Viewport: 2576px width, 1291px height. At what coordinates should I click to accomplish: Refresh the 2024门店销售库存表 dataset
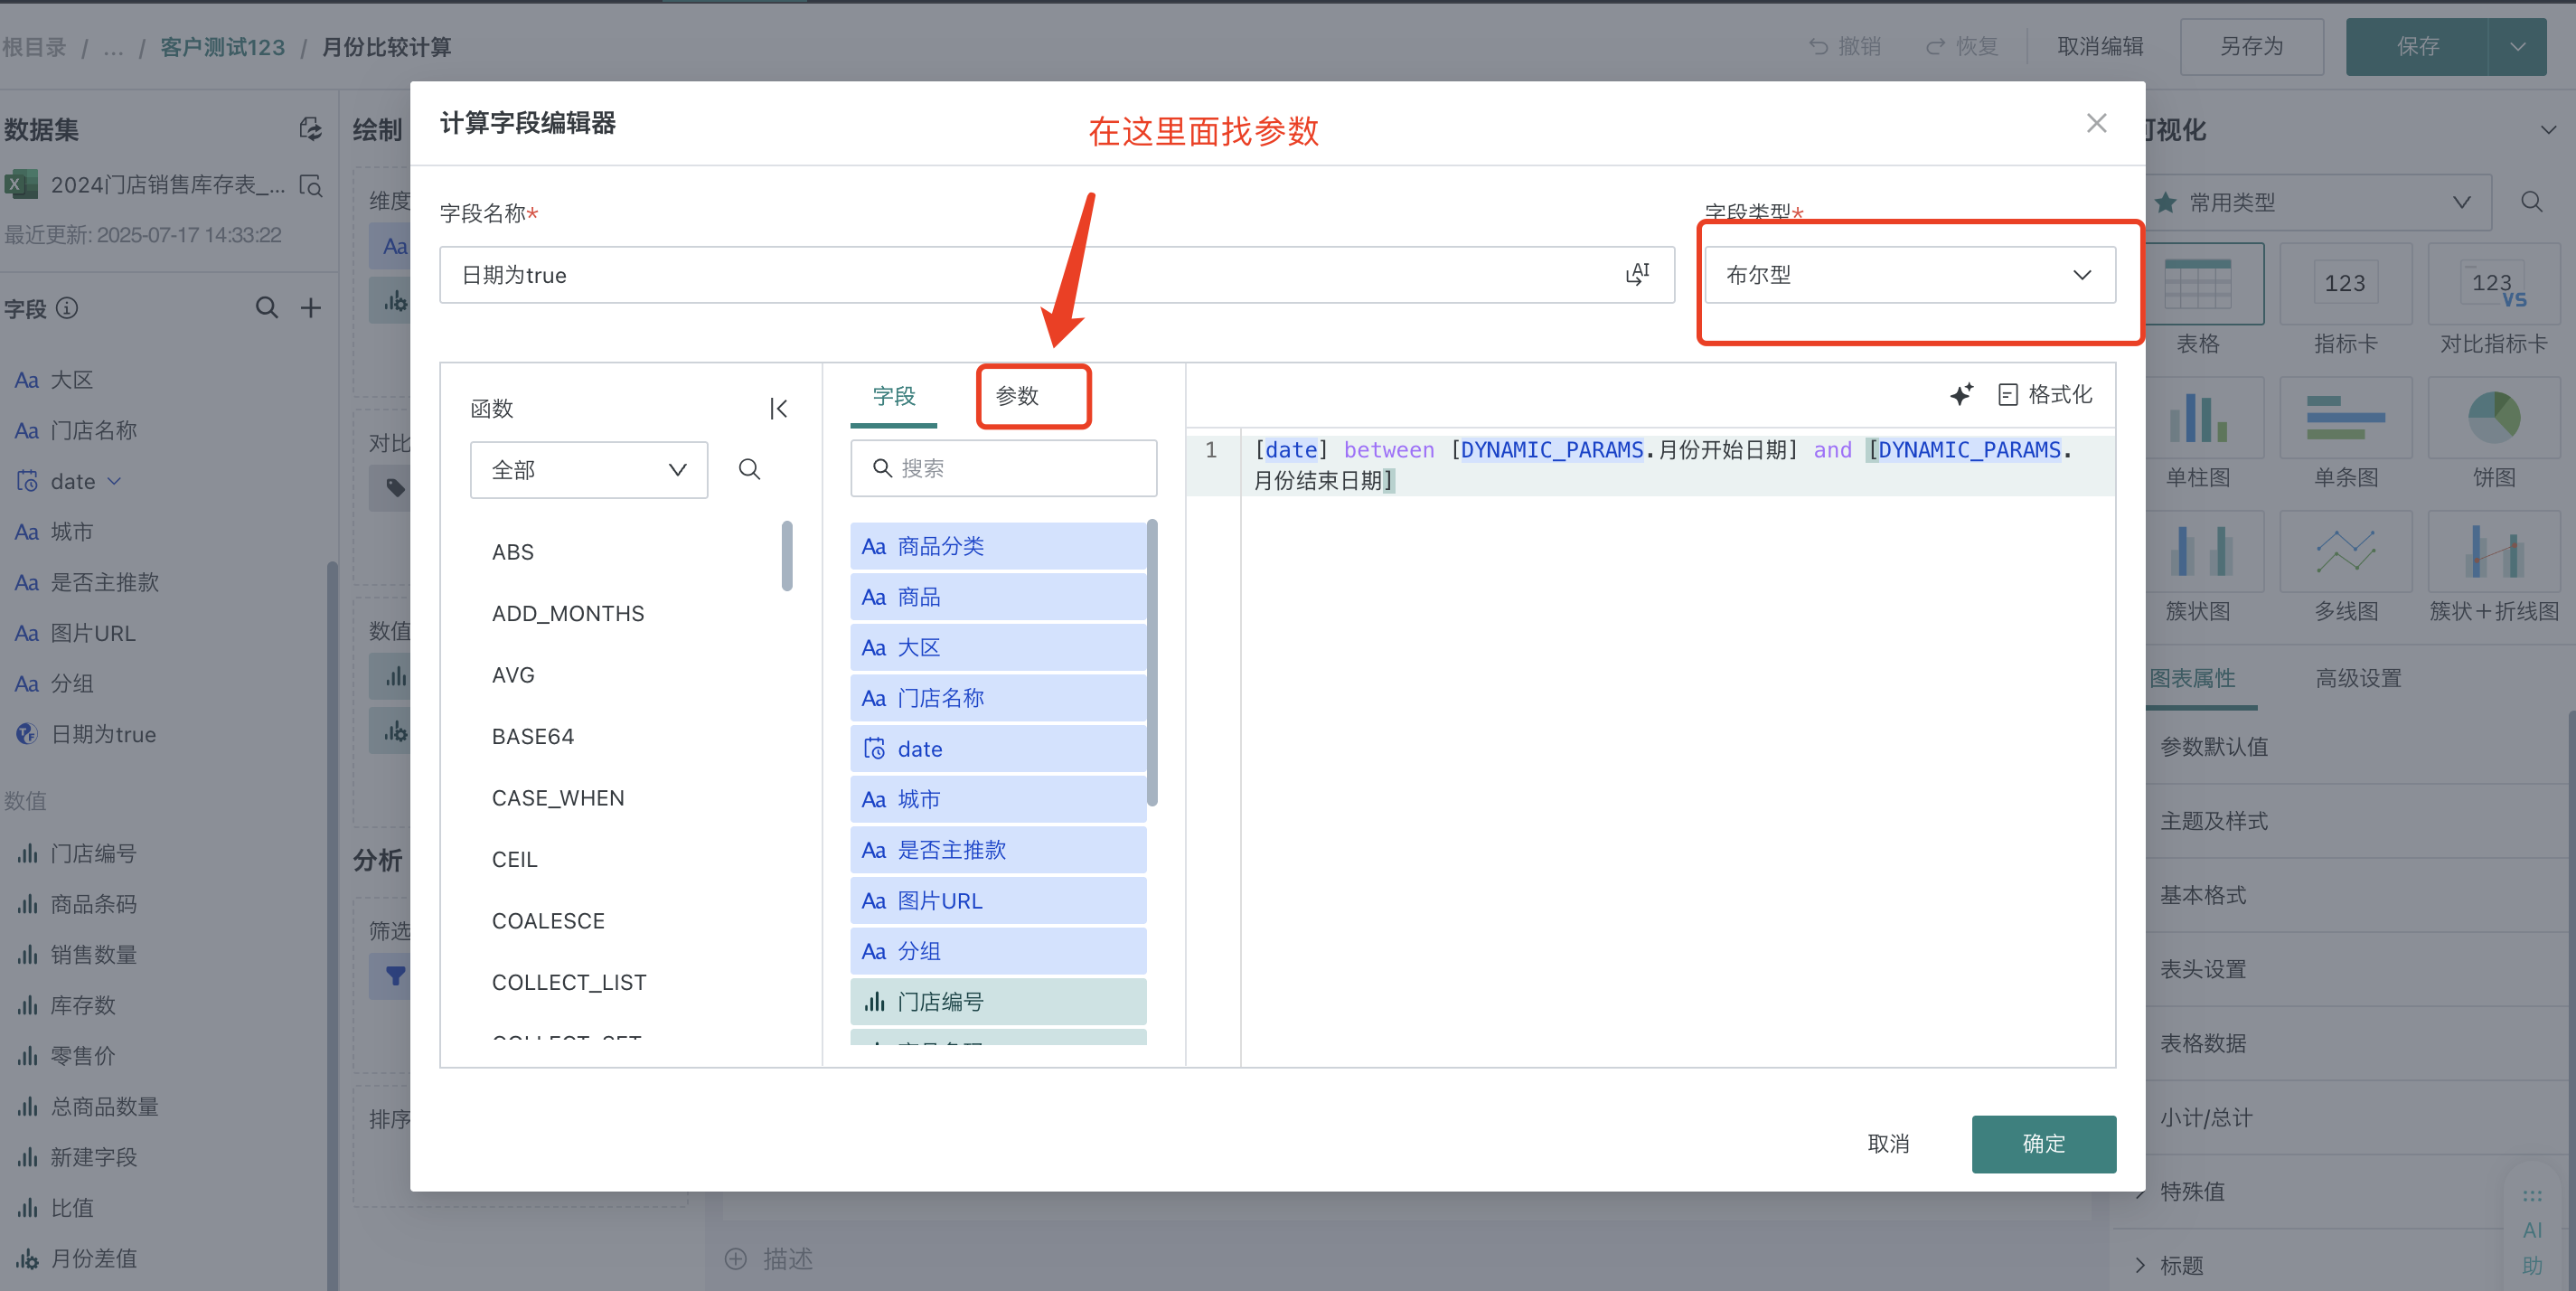click(310, 129)
